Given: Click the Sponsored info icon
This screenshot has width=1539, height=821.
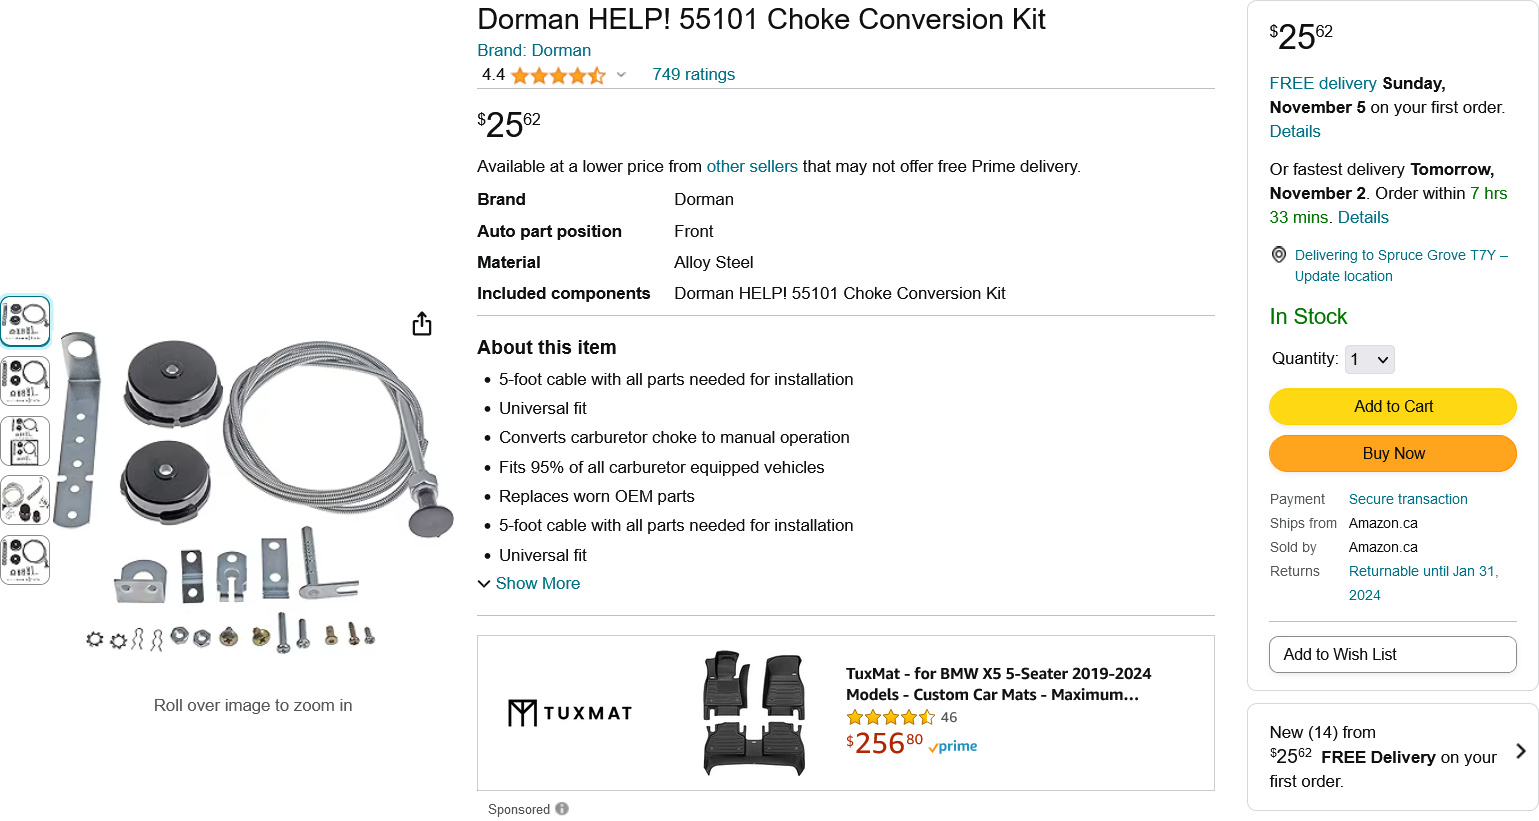Looking at the screenshot, I should point(562,809).
